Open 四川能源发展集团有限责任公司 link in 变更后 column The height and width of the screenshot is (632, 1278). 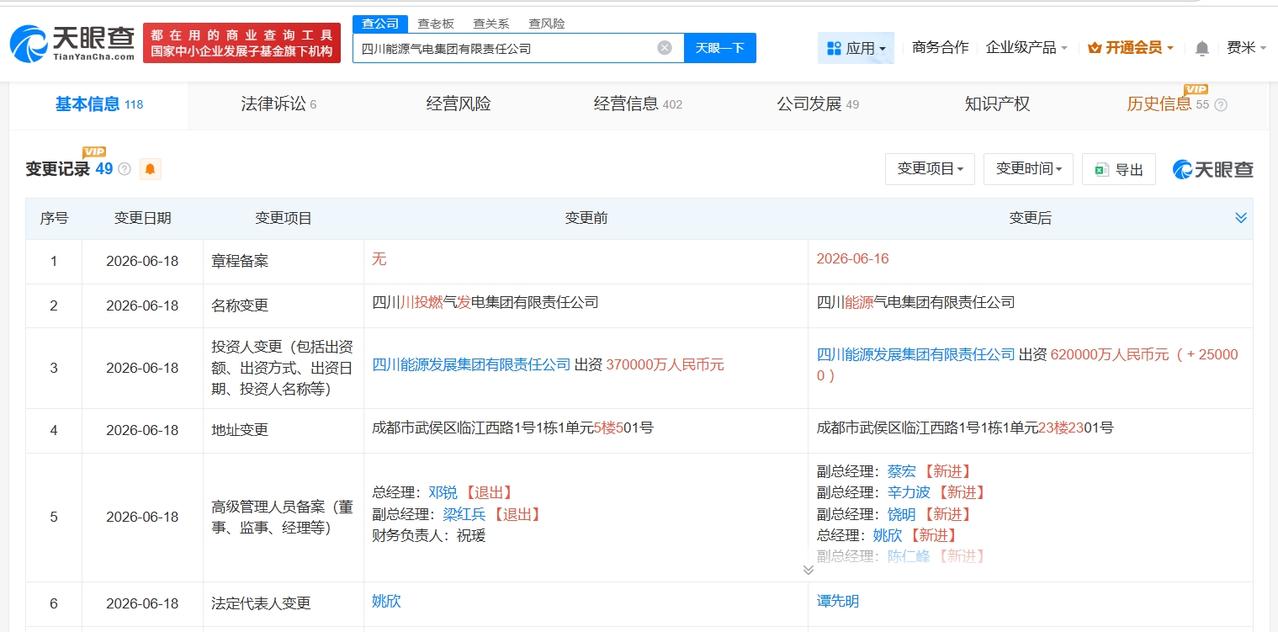tap(916, 354)
